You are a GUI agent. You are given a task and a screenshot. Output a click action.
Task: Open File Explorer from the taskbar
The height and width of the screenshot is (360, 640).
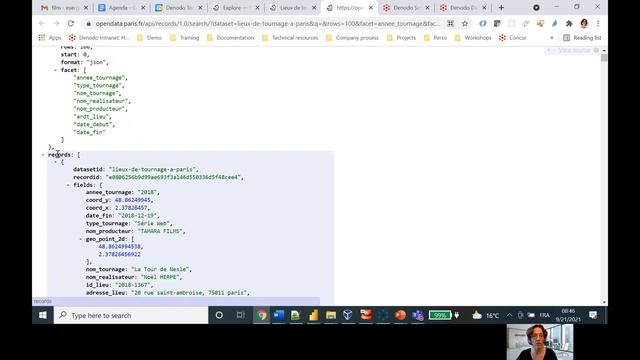331,315
